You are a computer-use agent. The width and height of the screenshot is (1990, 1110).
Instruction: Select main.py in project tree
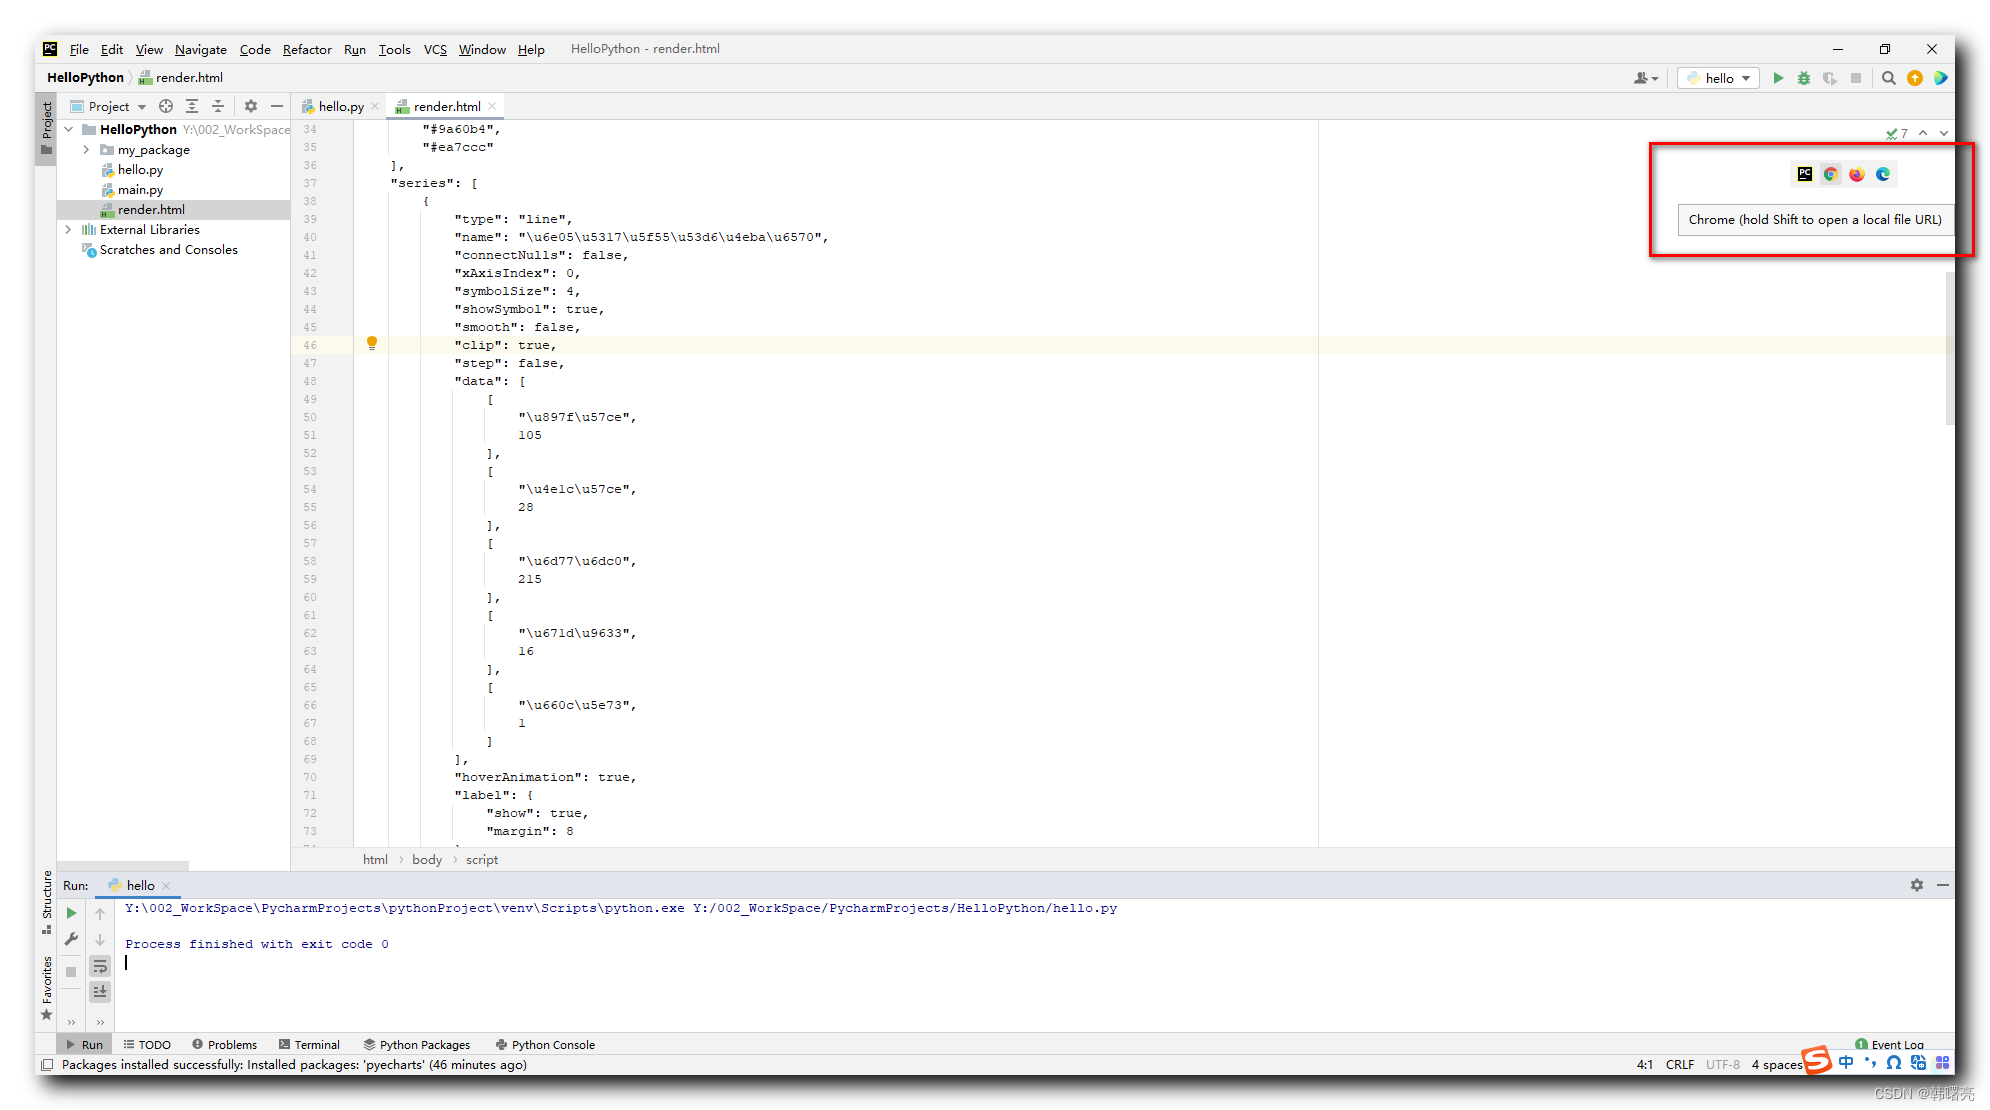point(140,190)
